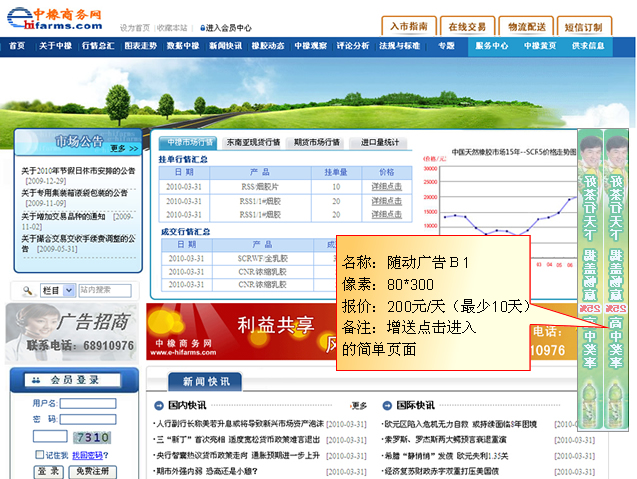Image resolution: width=637 pixels, height=479 pixels.
Task: Click the 国际快讯 blue arrow icon
Action: 387,405
